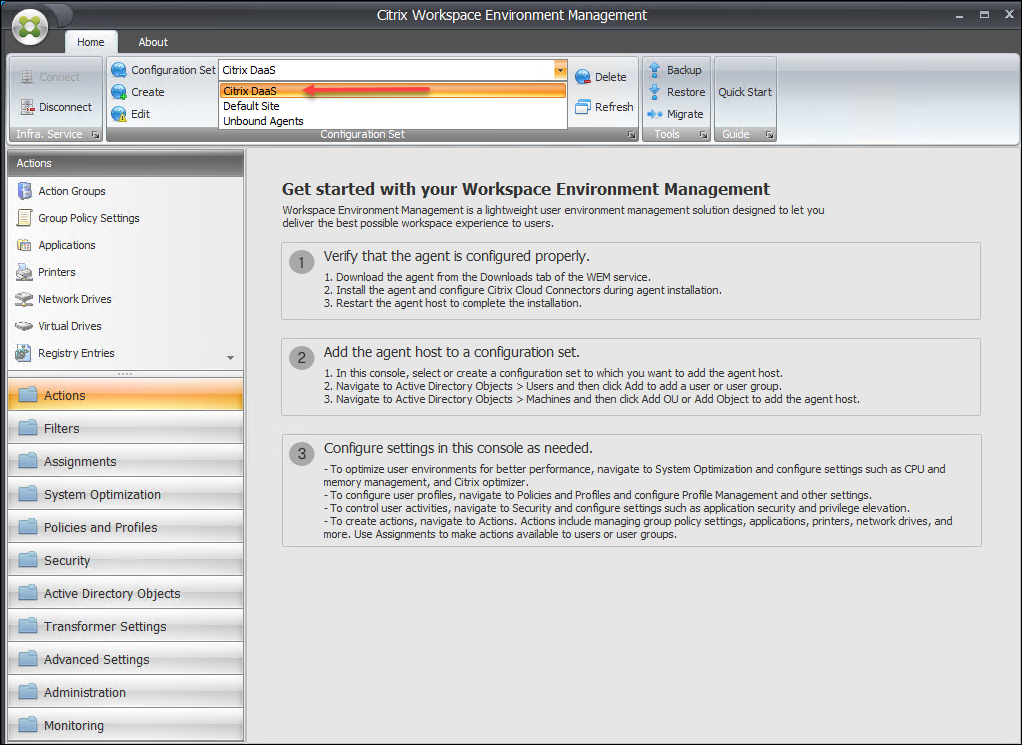
Task: Click the Disconnect button
Action: (55, 107)
